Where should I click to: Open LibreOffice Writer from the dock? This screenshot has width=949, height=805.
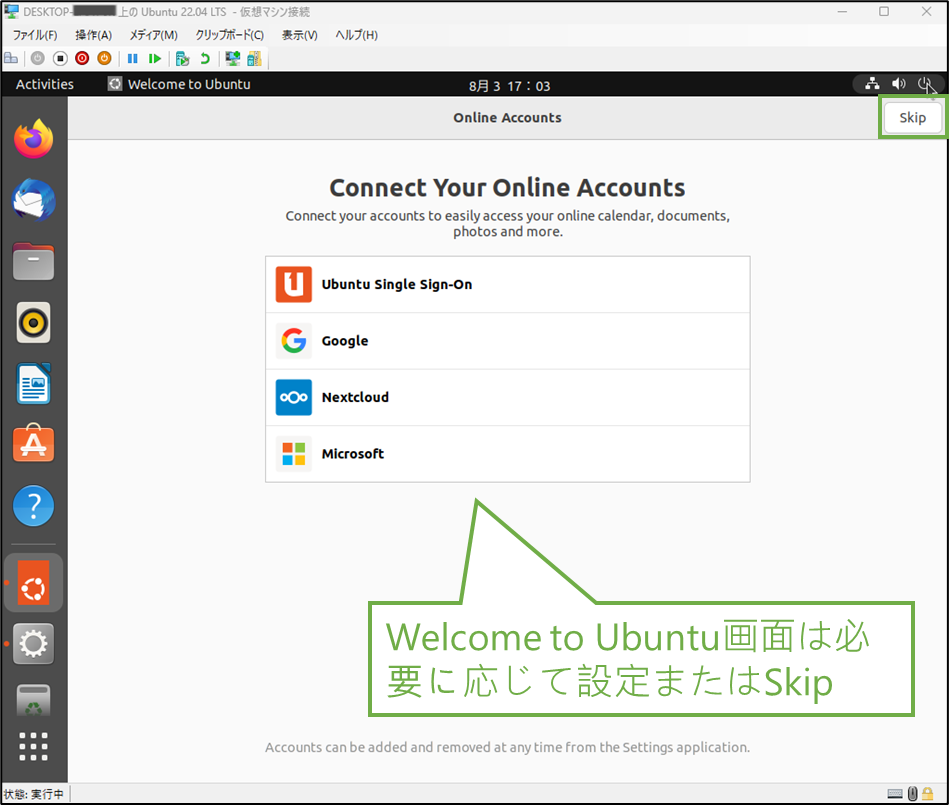click(33, 383)
